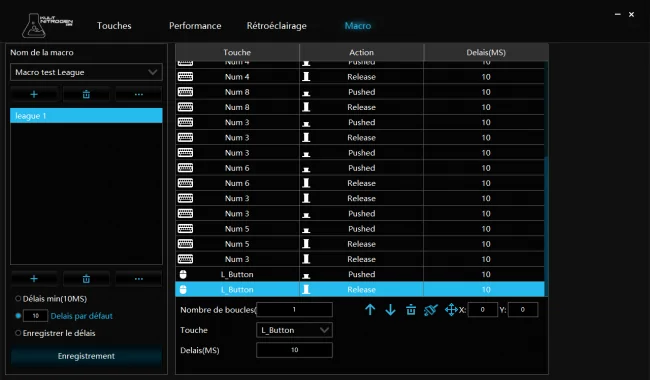This screenshot has width=650, height=380.
Task: Clear all steps with the brush icon
Action: pos(431,310)
